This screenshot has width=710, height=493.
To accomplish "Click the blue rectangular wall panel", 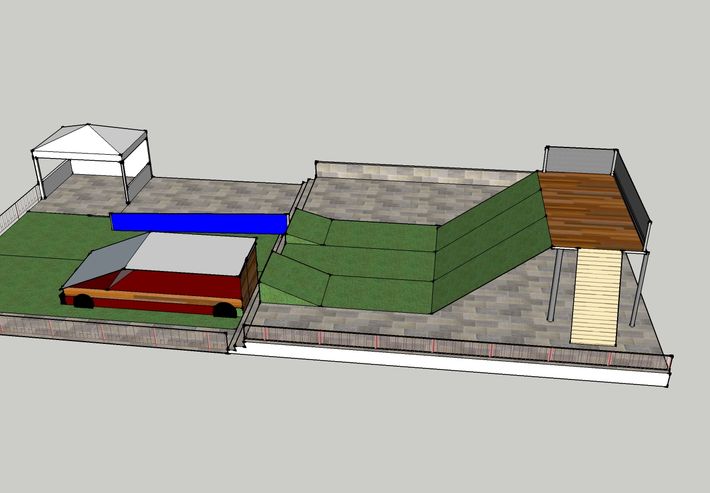I will 198,222.
